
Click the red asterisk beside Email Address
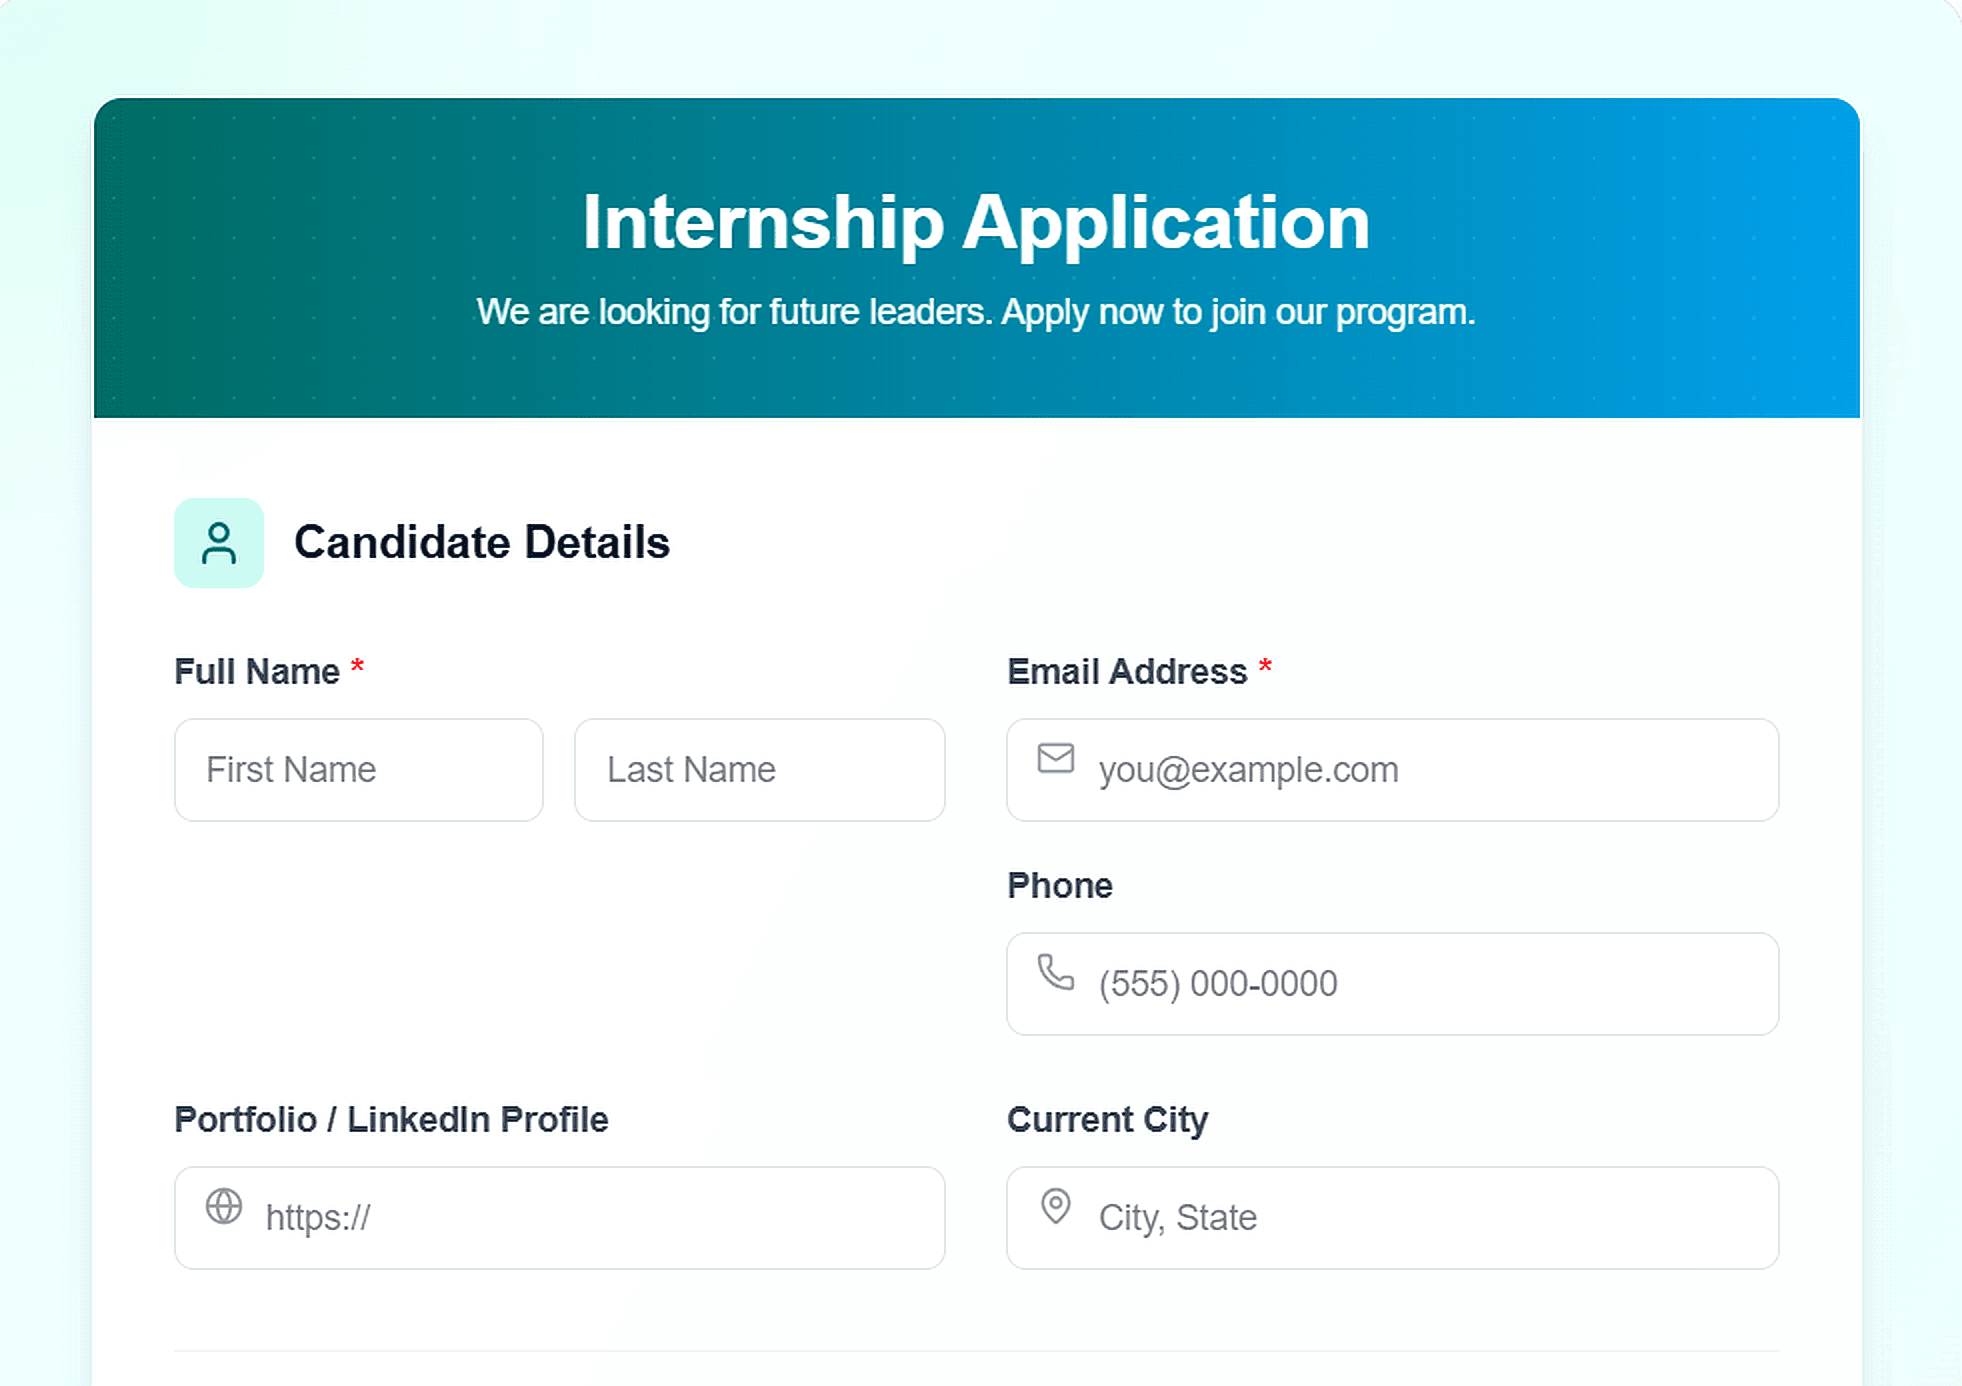click(x=1265, y=668)
